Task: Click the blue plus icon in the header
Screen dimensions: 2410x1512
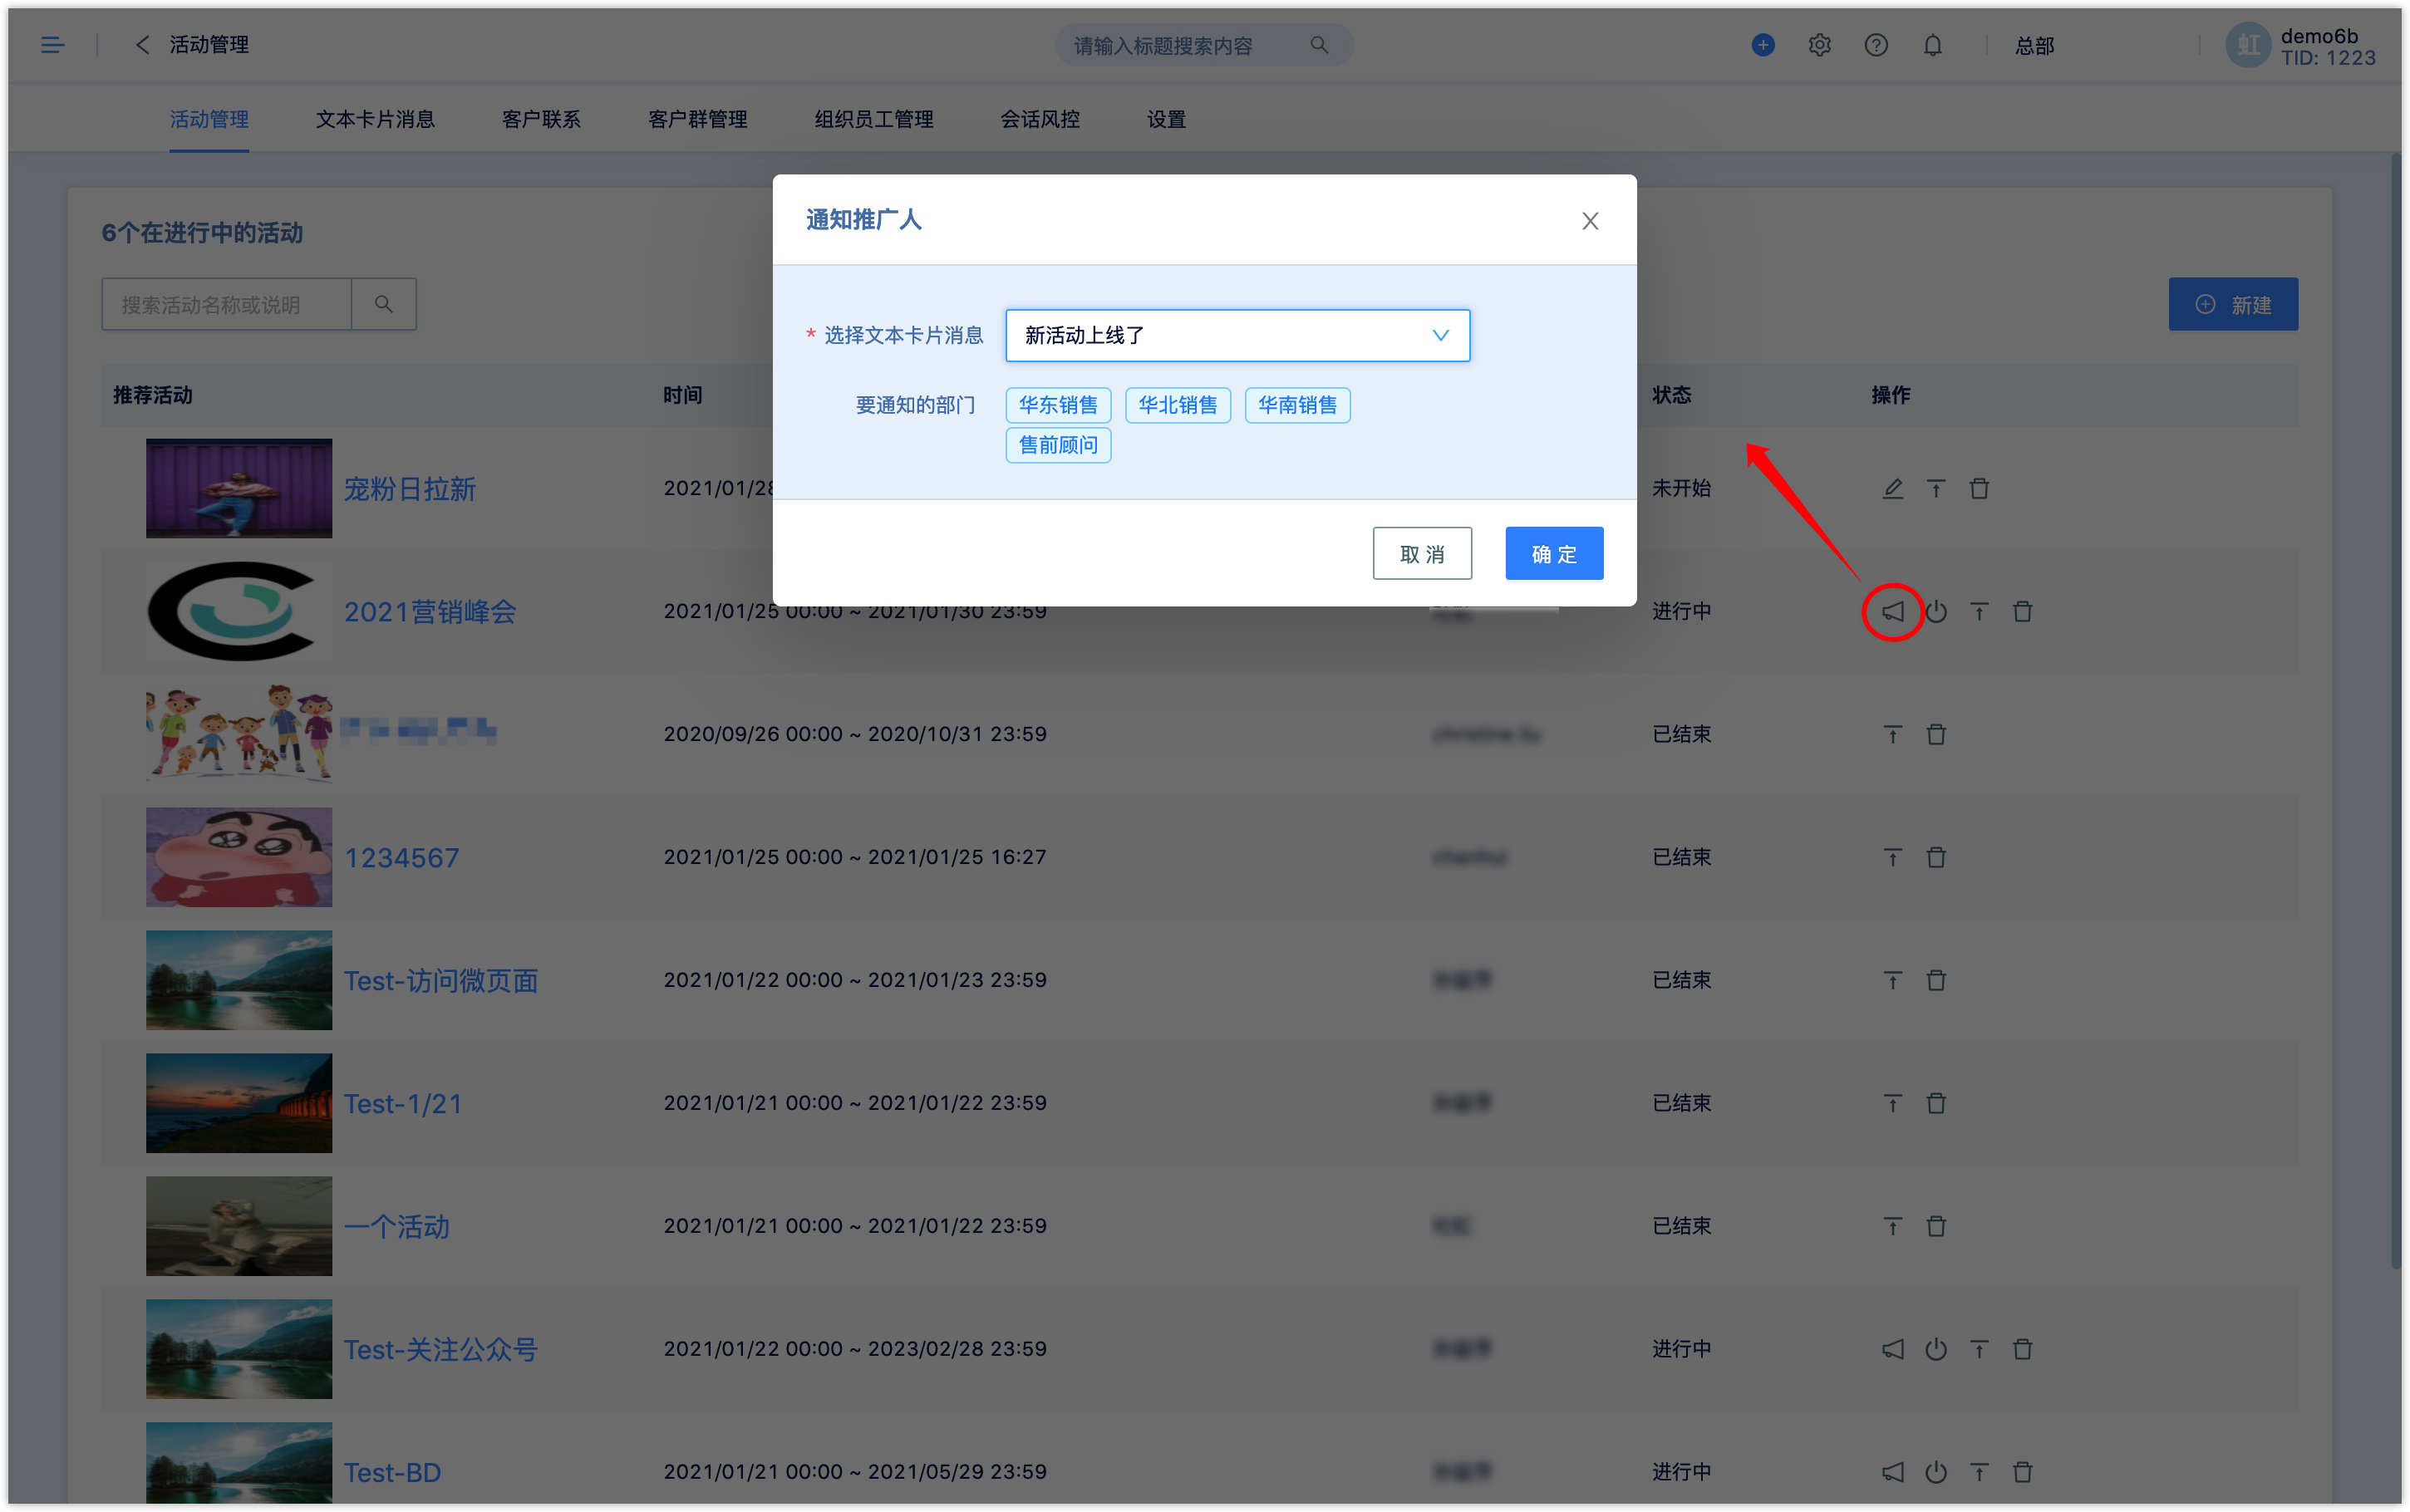Action: coord(1763,45)
